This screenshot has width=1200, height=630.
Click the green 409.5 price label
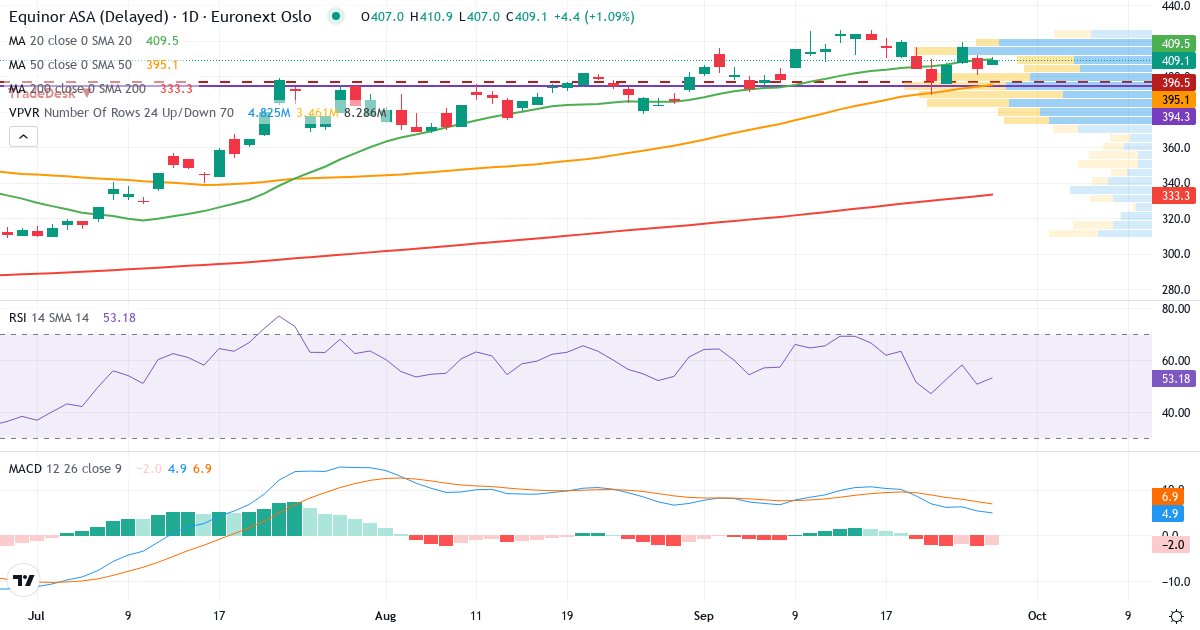coord(1176,43)
